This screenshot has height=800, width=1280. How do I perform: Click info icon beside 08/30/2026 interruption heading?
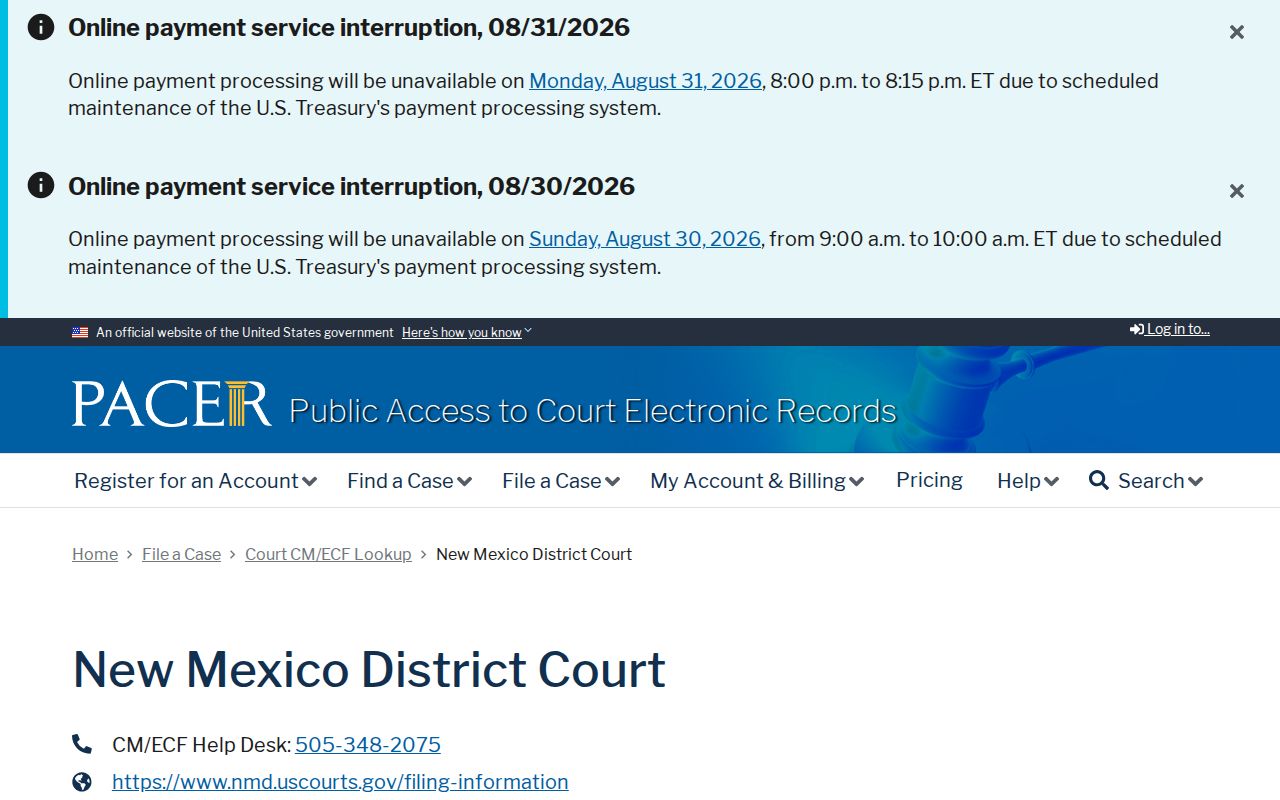pyautogui.click(x=41, y=185)
